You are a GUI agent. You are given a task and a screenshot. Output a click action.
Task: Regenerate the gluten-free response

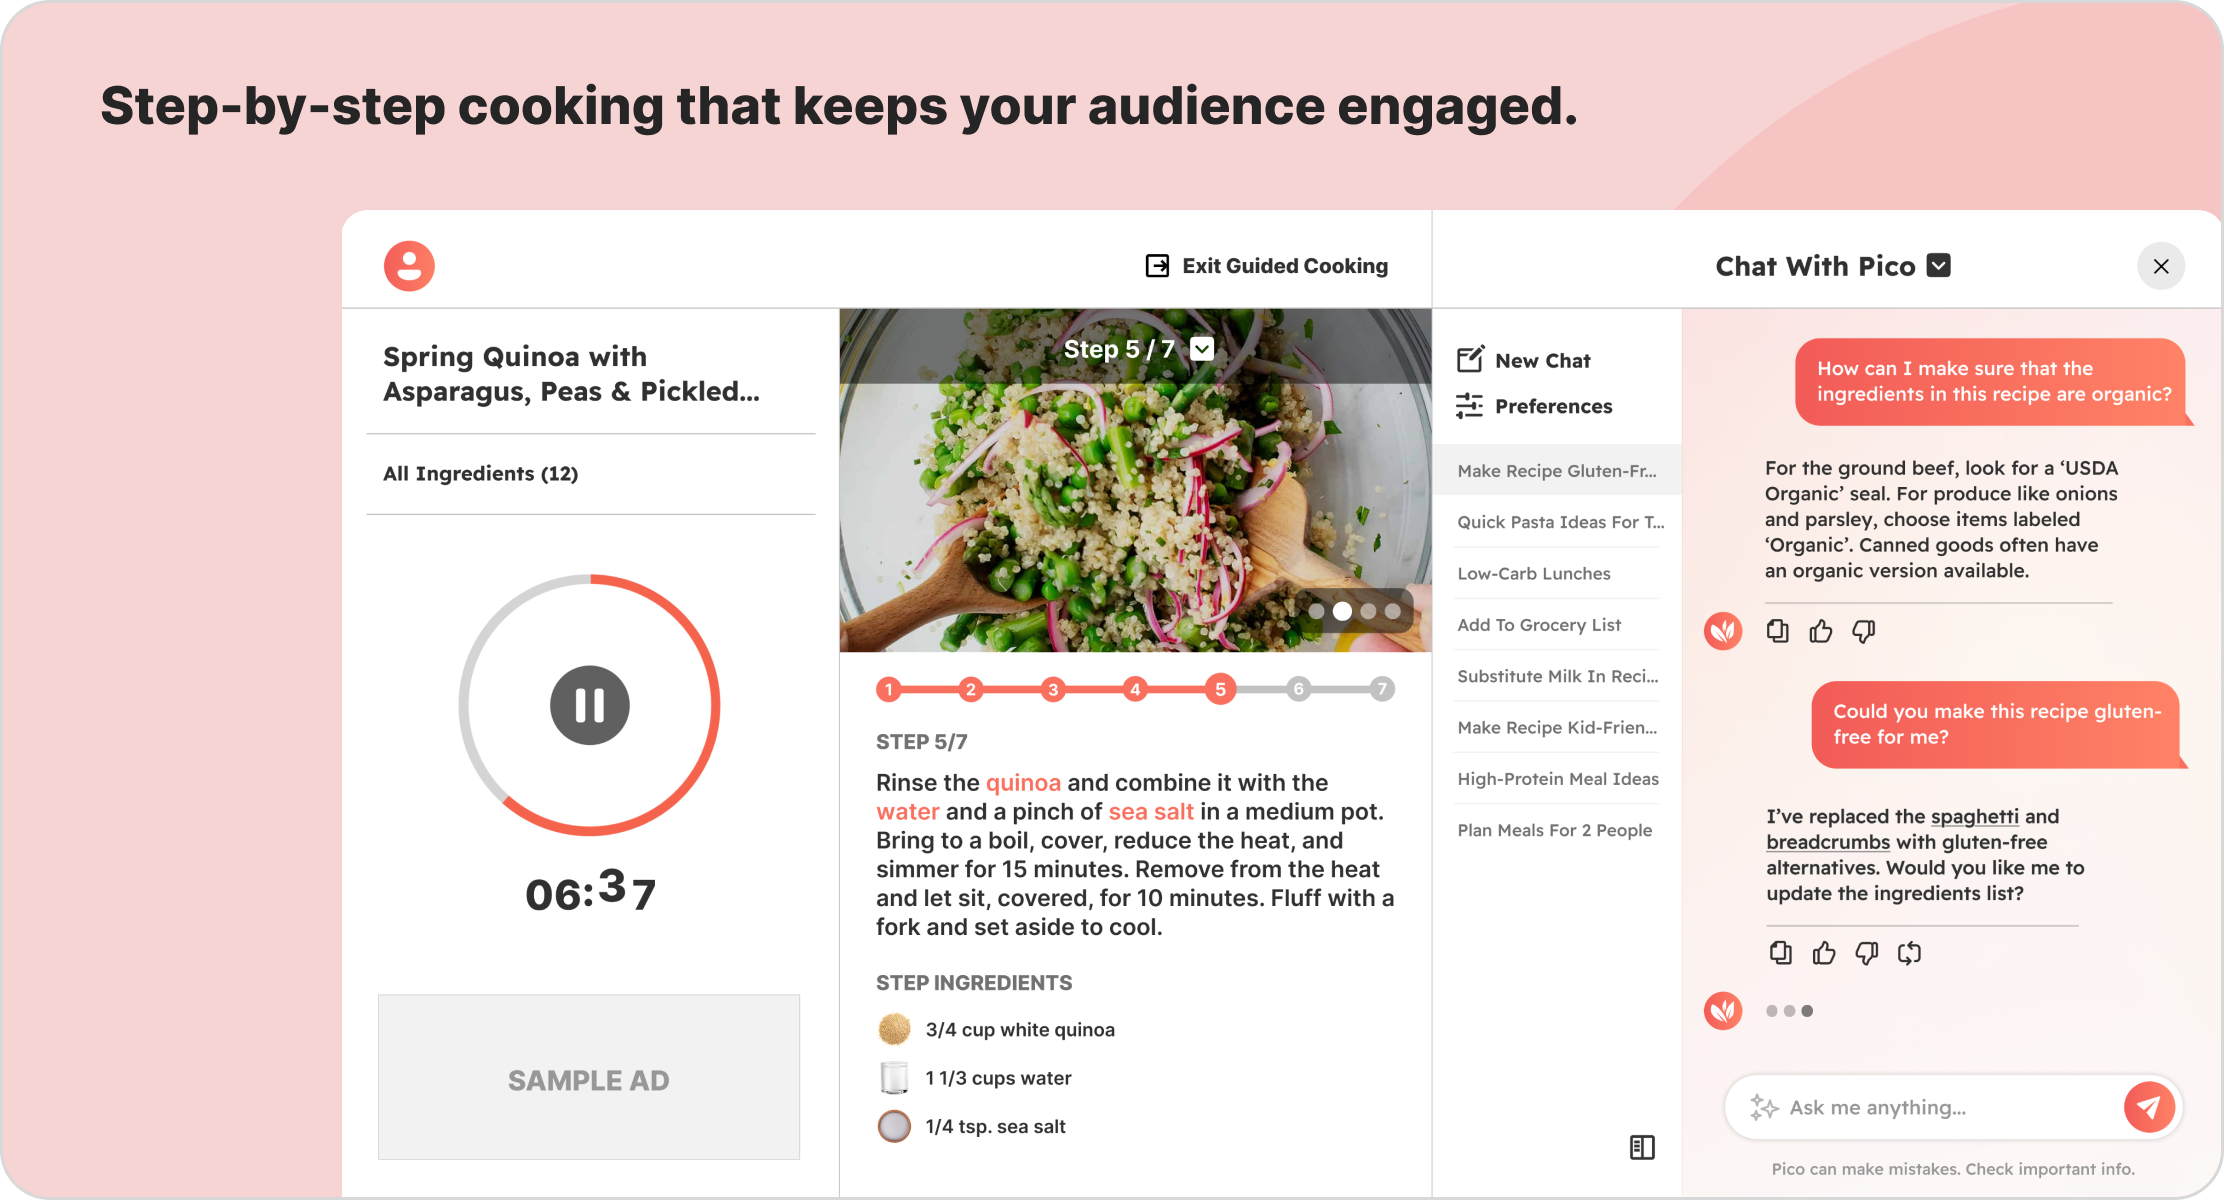pyautogui.click(x=1909, y=953)
